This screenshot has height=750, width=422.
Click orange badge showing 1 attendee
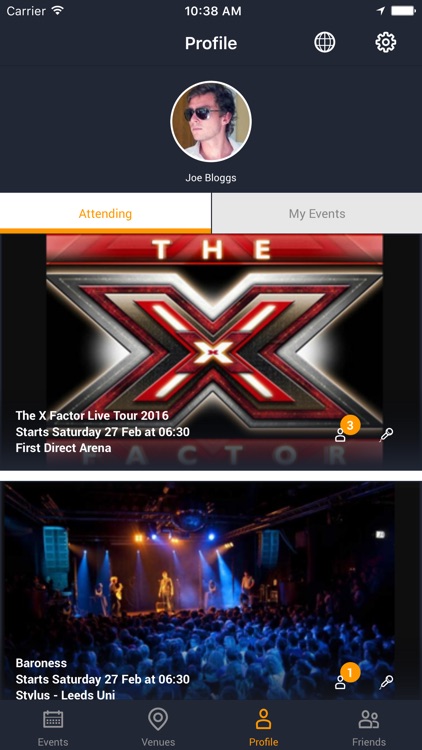click(x=350, y=673)
